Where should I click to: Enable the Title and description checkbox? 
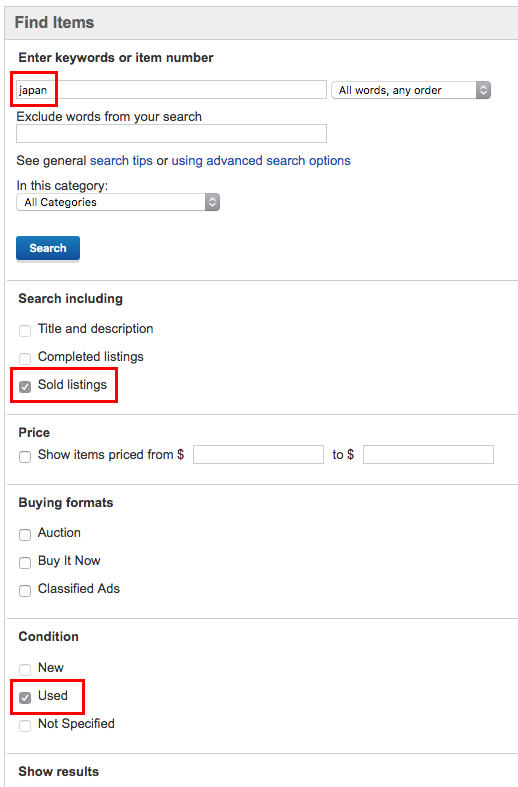pos(25,330)
